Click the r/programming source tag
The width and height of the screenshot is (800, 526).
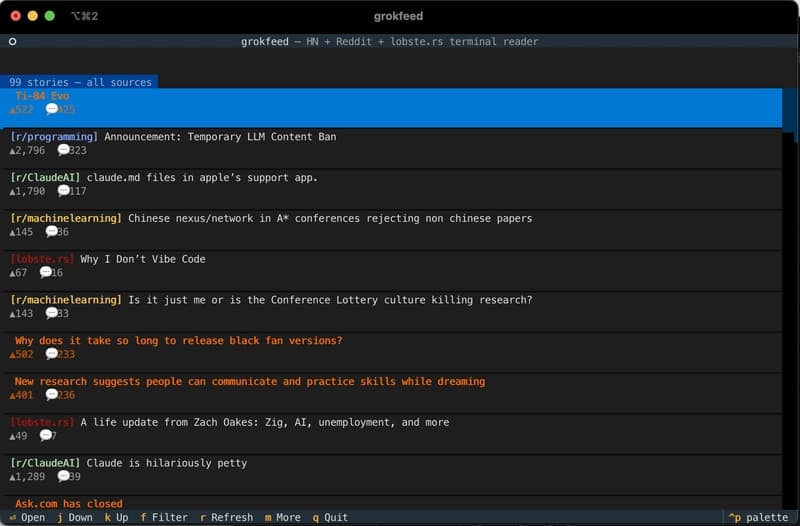point(54,137)
